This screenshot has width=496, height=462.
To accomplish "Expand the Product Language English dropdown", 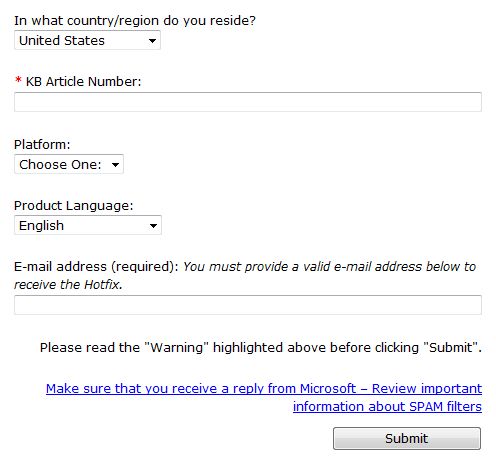I will (x=88, y=225).
